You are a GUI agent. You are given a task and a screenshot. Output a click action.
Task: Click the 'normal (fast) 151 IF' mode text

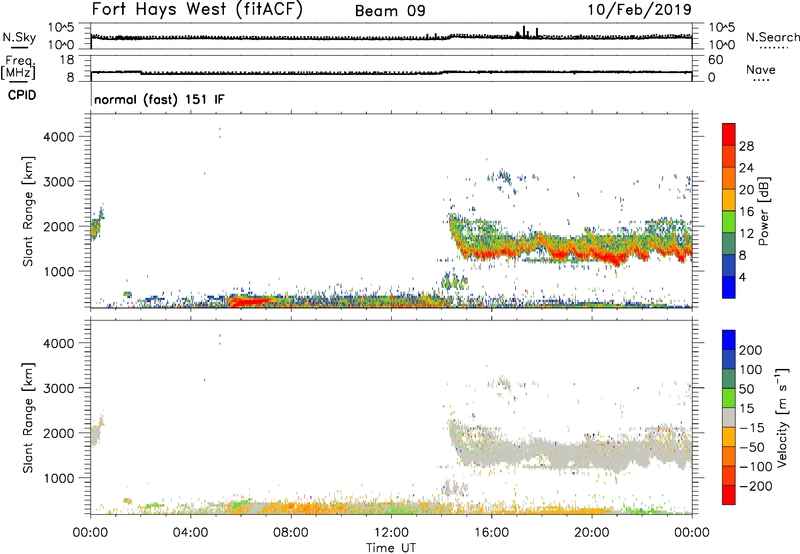click(x=159, y=99)
